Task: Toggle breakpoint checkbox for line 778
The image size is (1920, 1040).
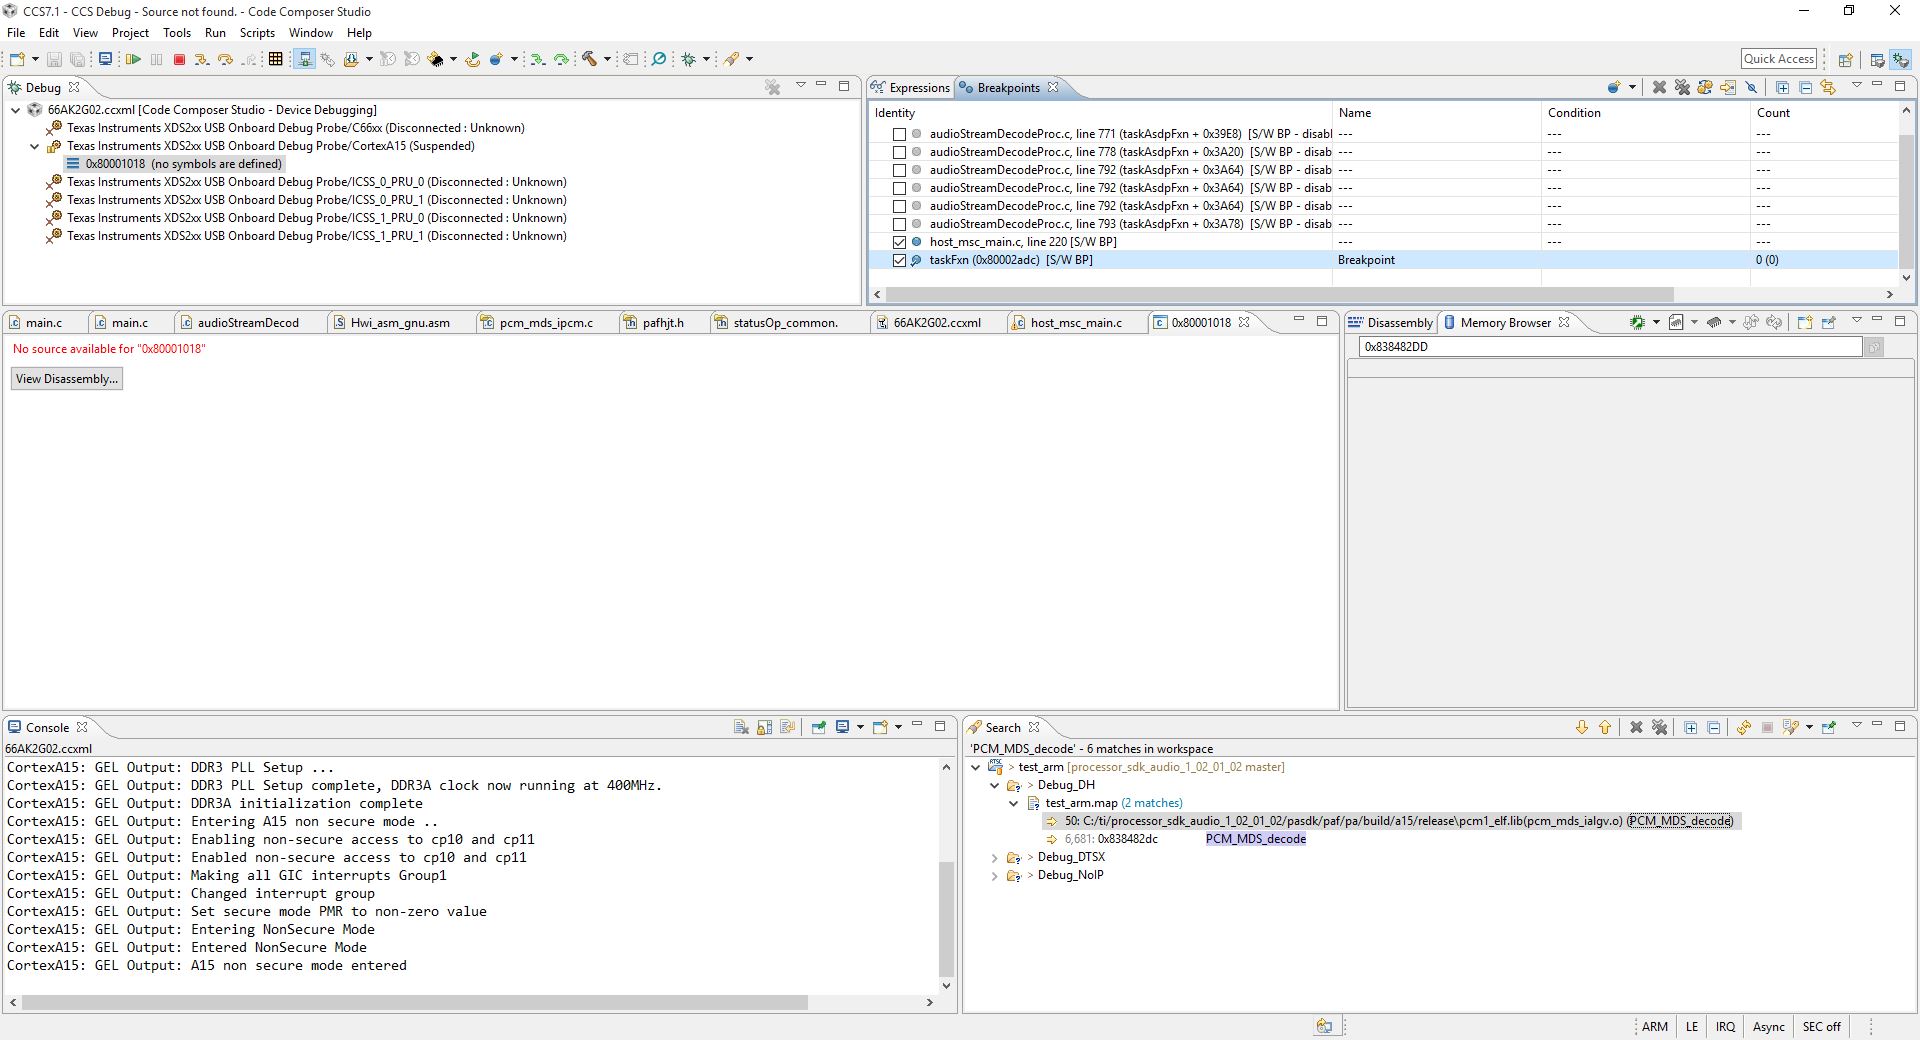Action: coord(899,152)
